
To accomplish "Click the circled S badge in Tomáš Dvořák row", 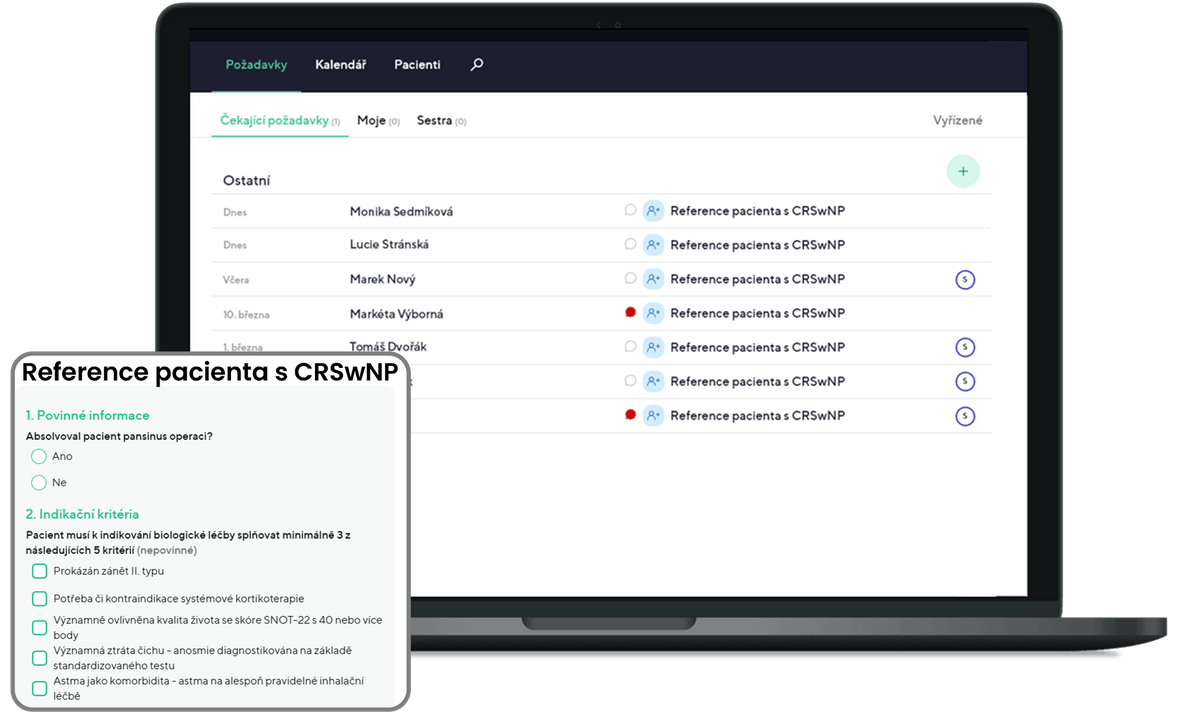I will (965, 348).
